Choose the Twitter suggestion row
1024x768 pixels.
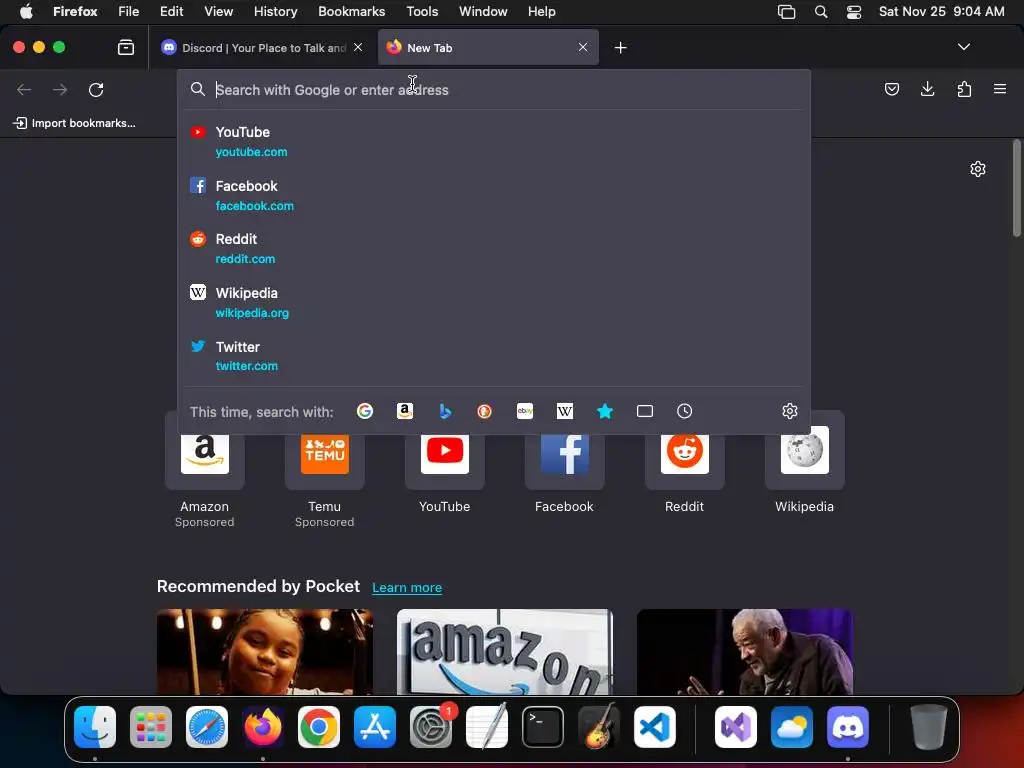click(494, 356)
